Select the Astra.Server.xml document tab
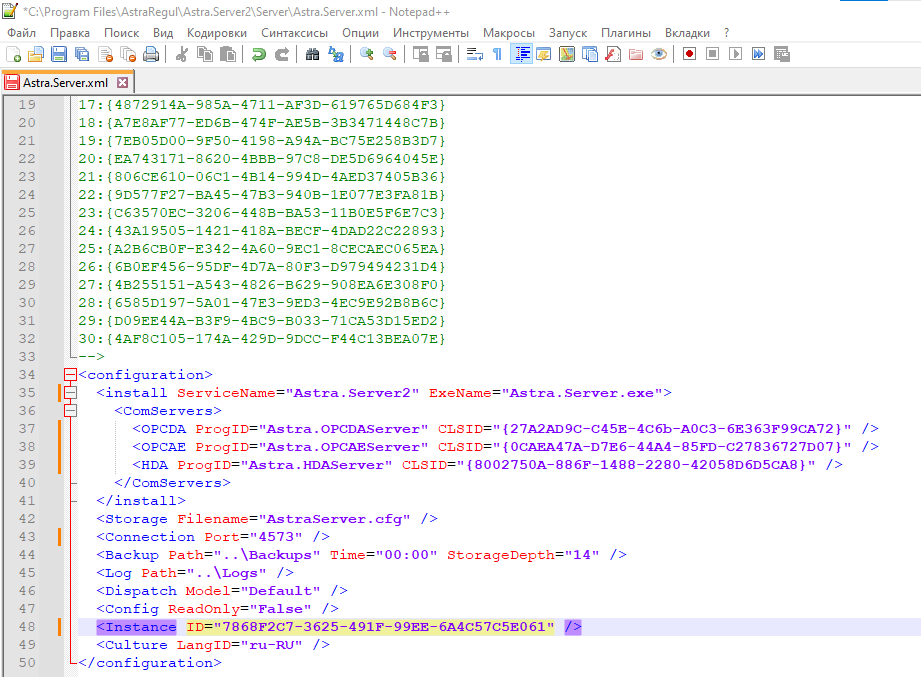Viewport: 921px width, 677px height. point(64,83)
